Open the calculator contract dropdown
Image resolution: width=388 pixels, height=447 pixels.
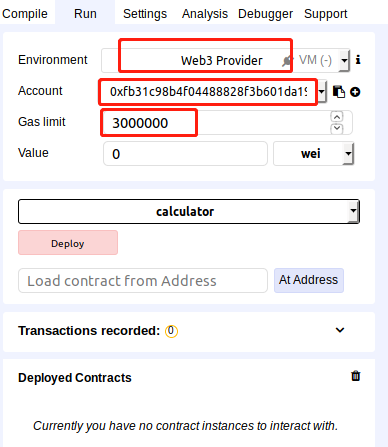(x=189, y=211)
